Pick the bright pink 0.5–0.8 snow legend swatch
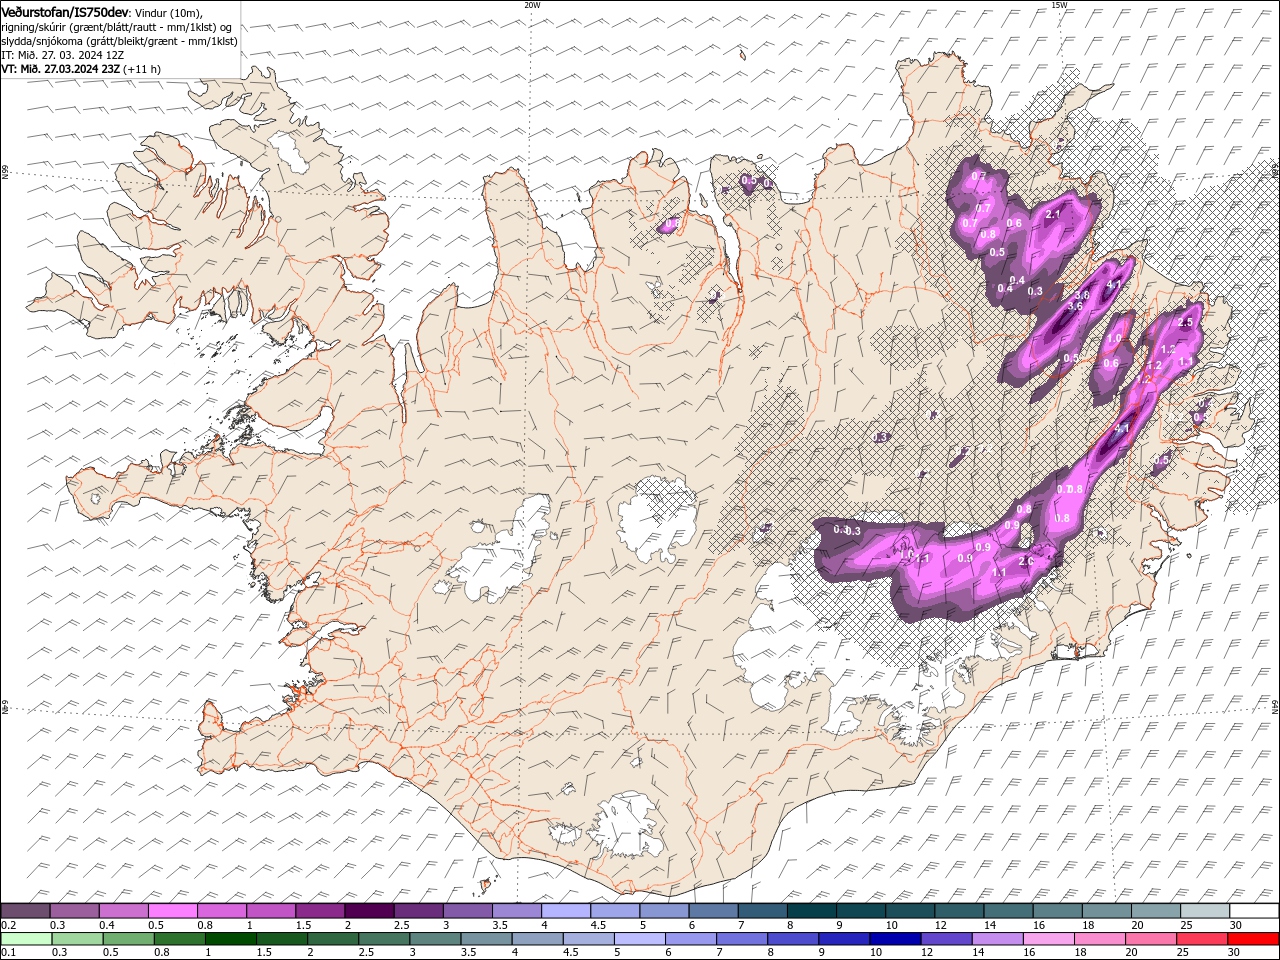Viewport: 1280px width, 960px height. click(172, 911)
